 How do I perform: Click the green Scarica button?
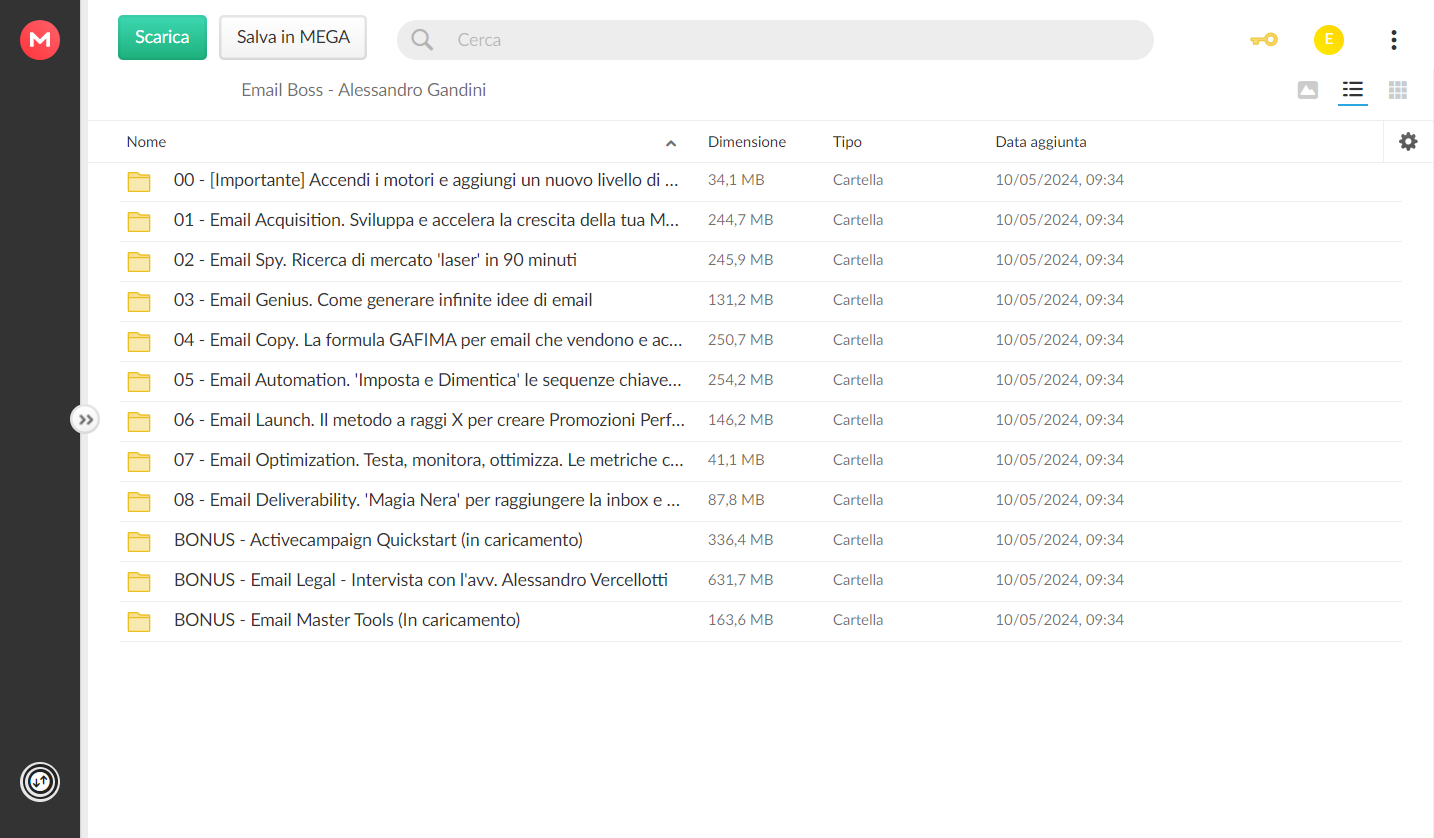162,37
